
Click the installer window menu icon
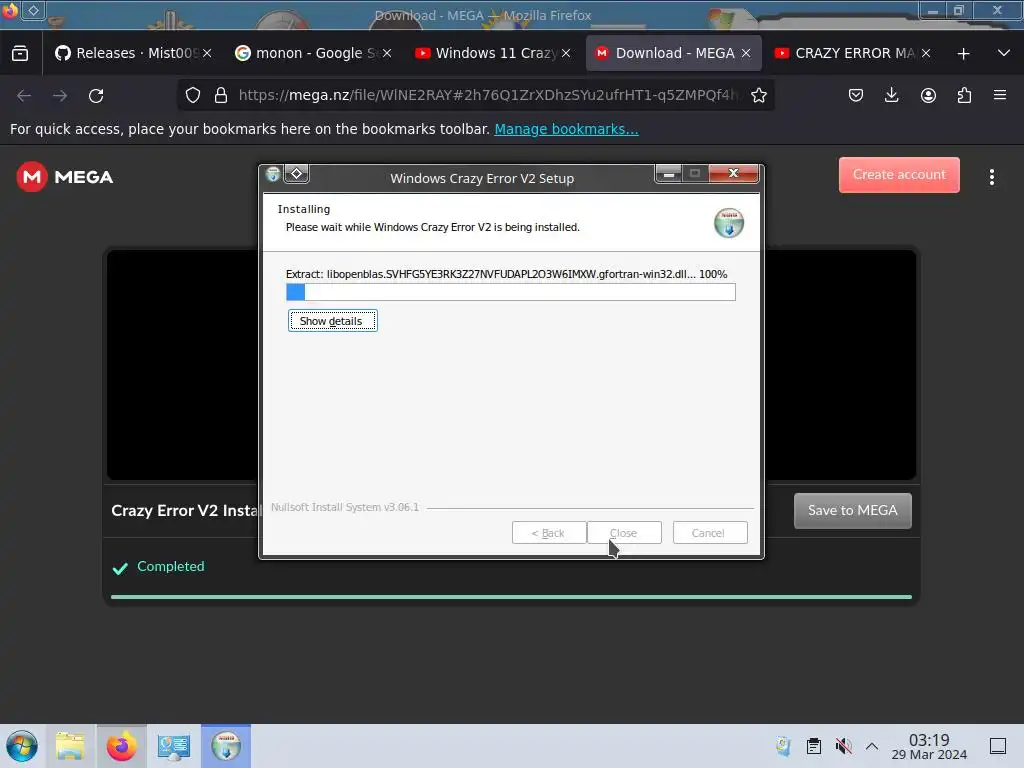point(273,174)
